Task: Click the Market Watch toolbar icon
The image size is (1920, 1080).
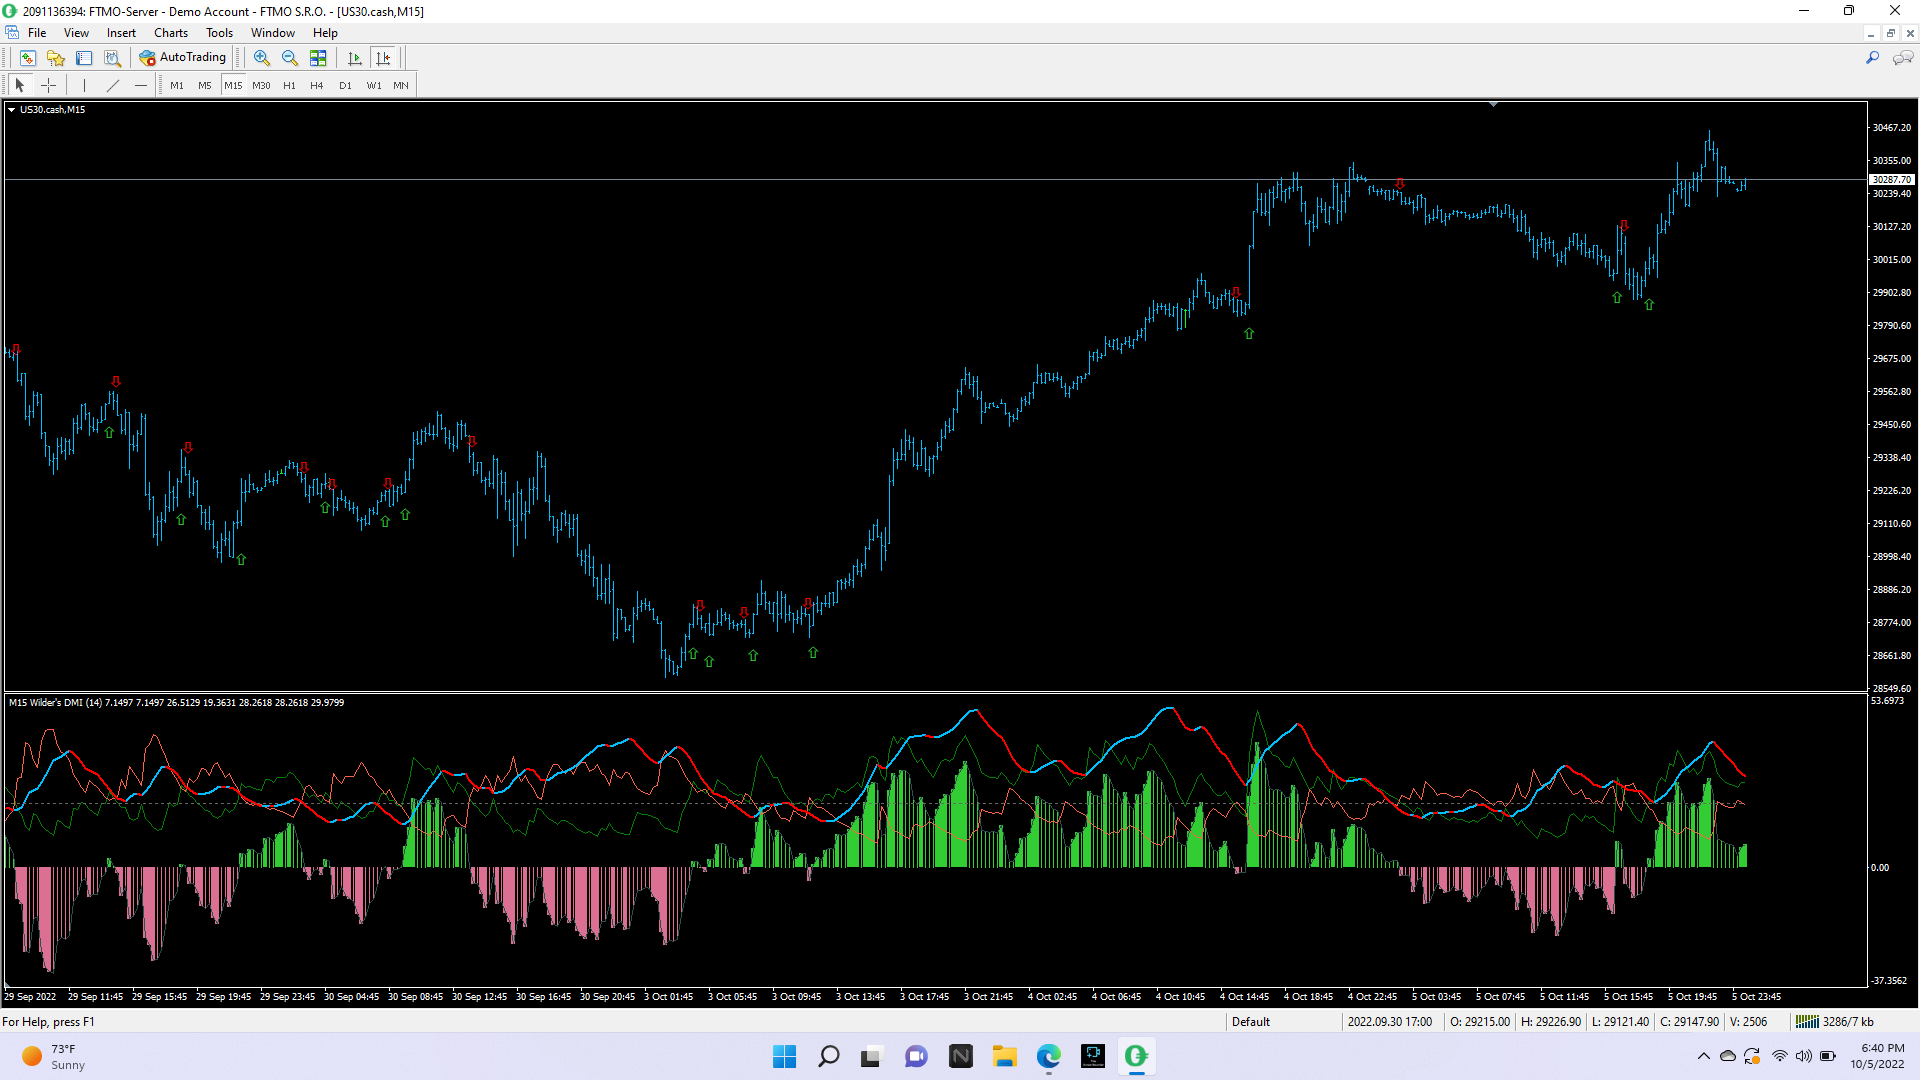Action: 27,58
